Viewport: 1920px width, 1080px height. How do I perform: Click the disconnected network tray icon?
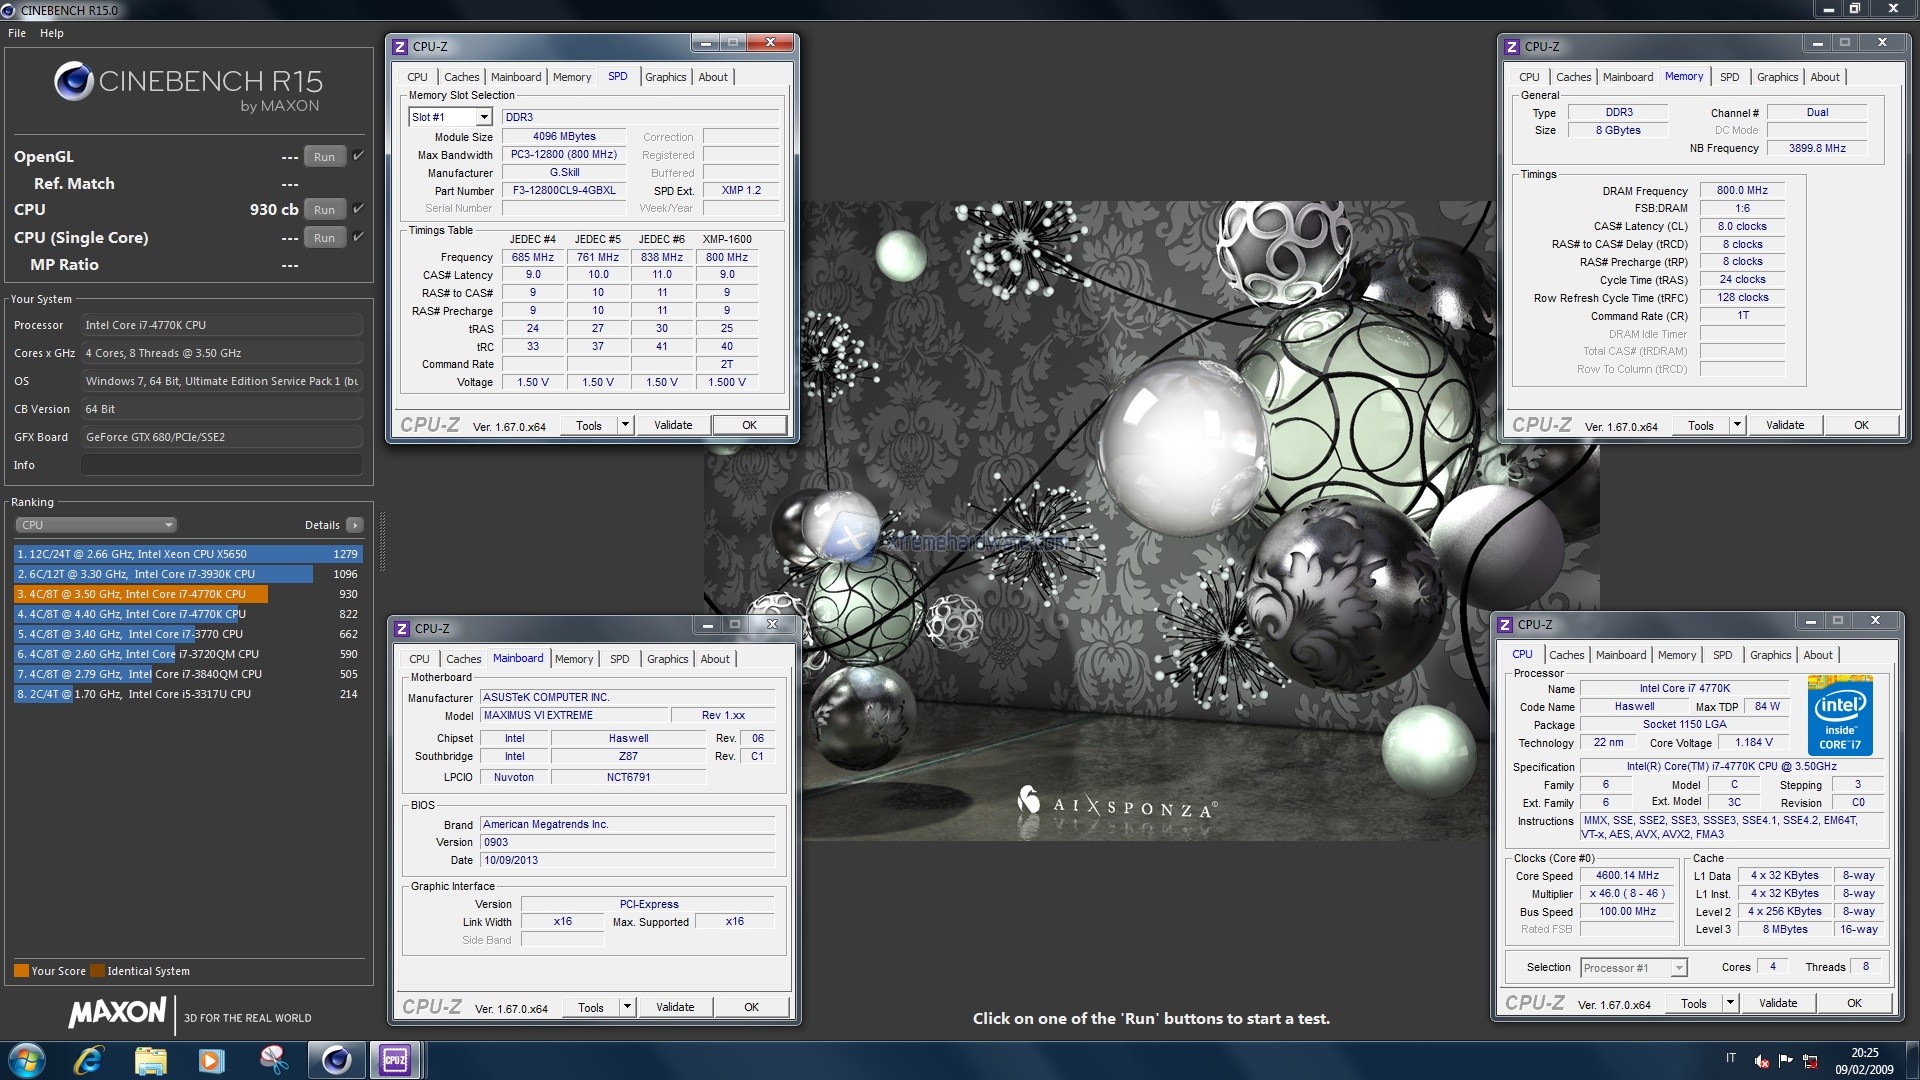[1810, 1061]
